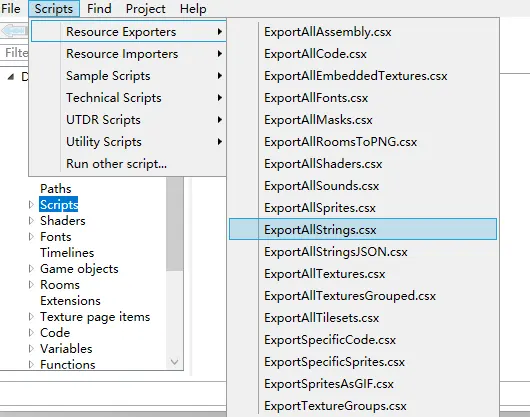The image size is (530, 417).
Task: Focus the Filter input field
Action: point(14,53)
